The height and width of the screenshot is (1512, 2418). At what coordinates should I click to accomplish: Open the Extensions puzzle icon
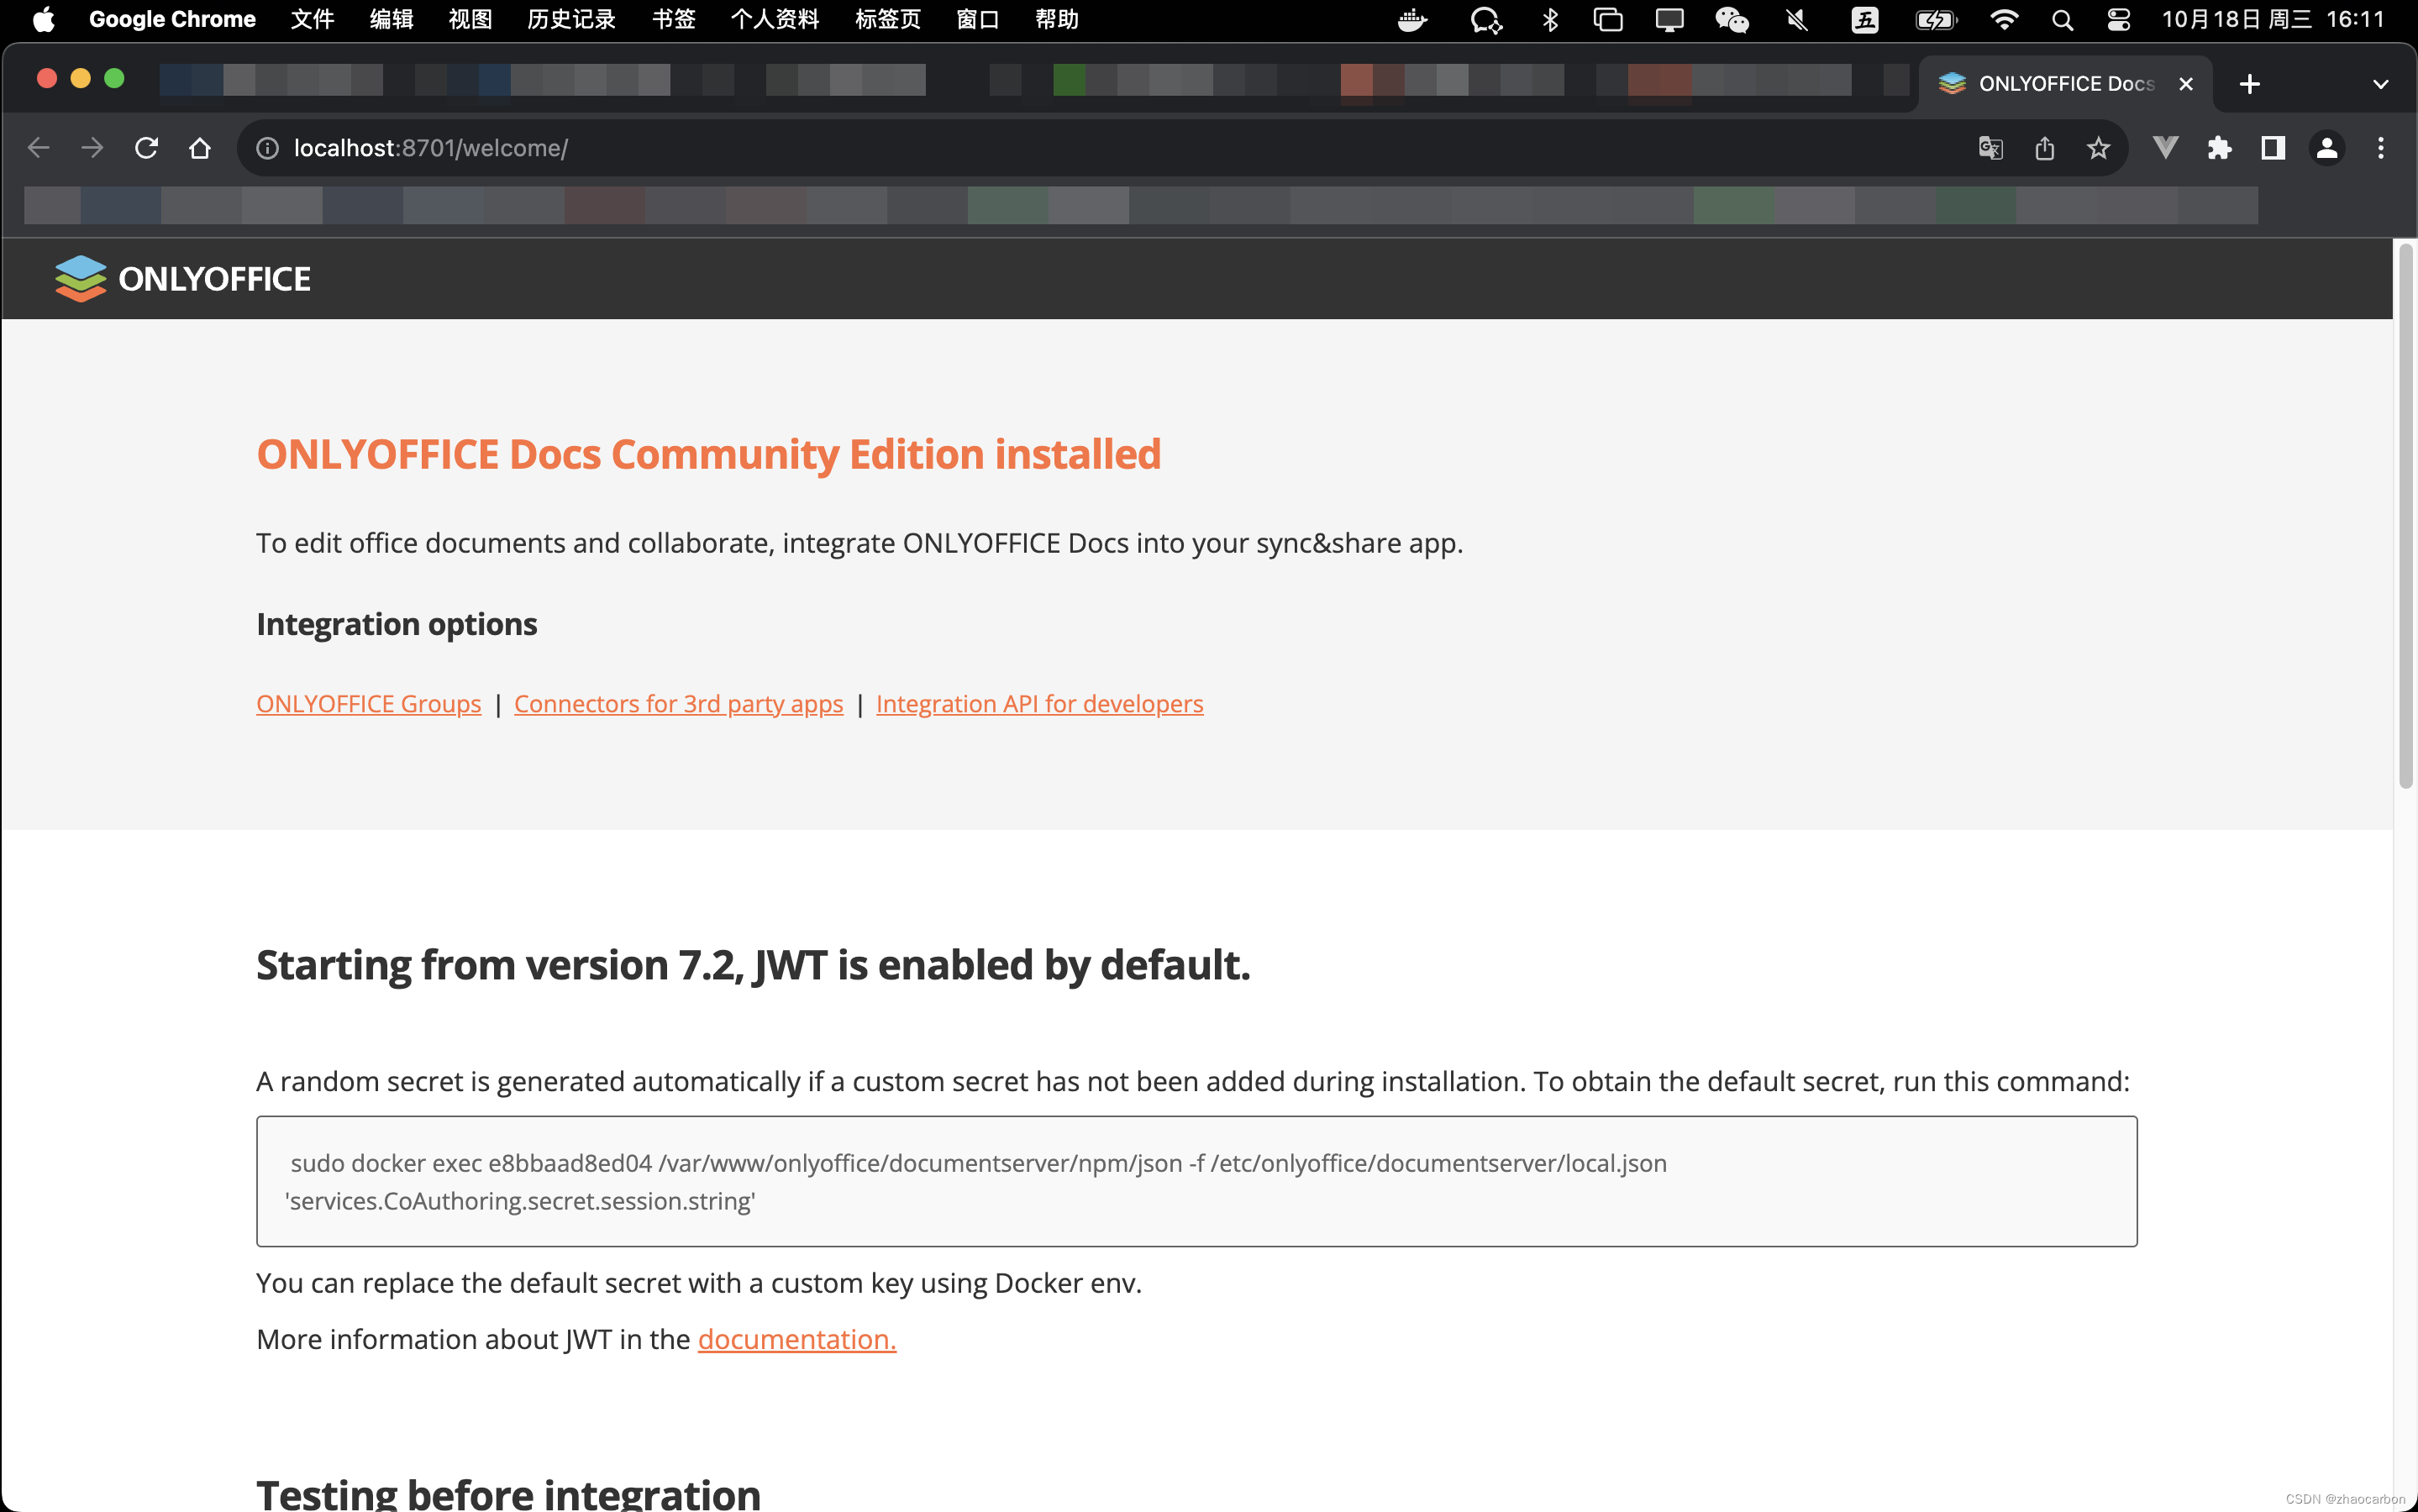(x=2219, y=148)
